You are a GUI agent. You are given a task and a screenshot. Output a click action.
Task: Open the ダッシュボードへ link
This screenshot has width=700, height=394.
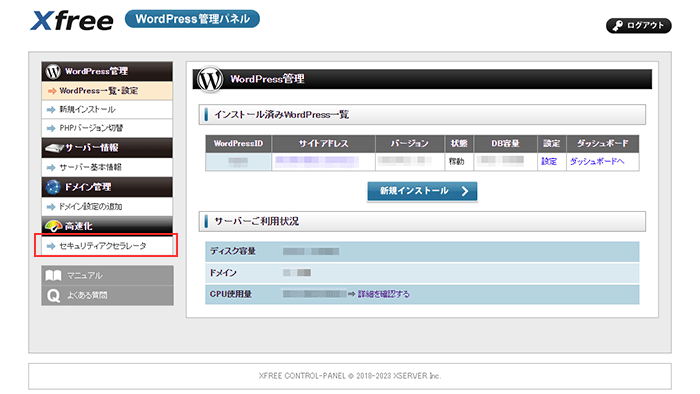(x=597, y=162)
